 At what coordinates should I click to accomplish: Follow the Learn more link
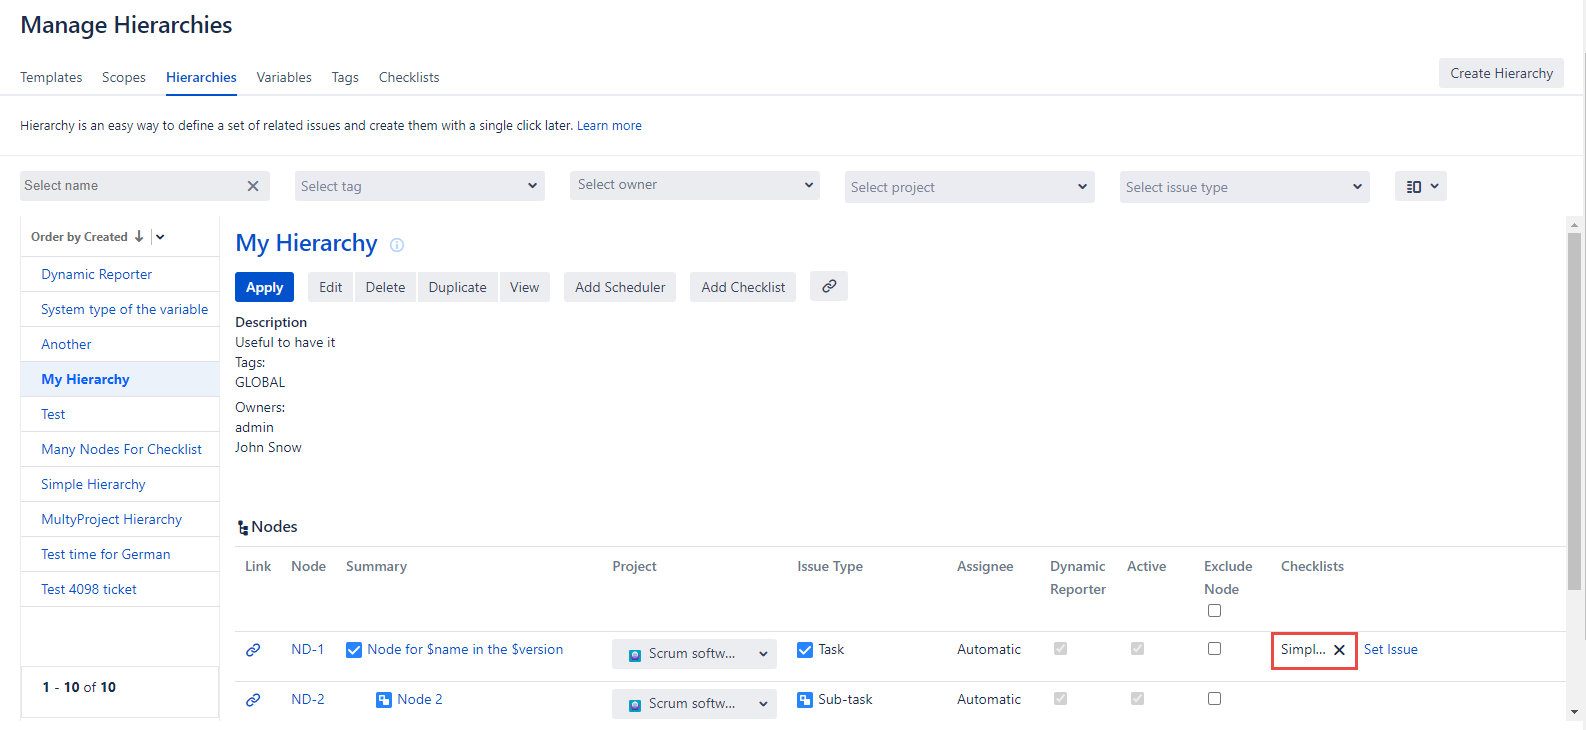609,126
